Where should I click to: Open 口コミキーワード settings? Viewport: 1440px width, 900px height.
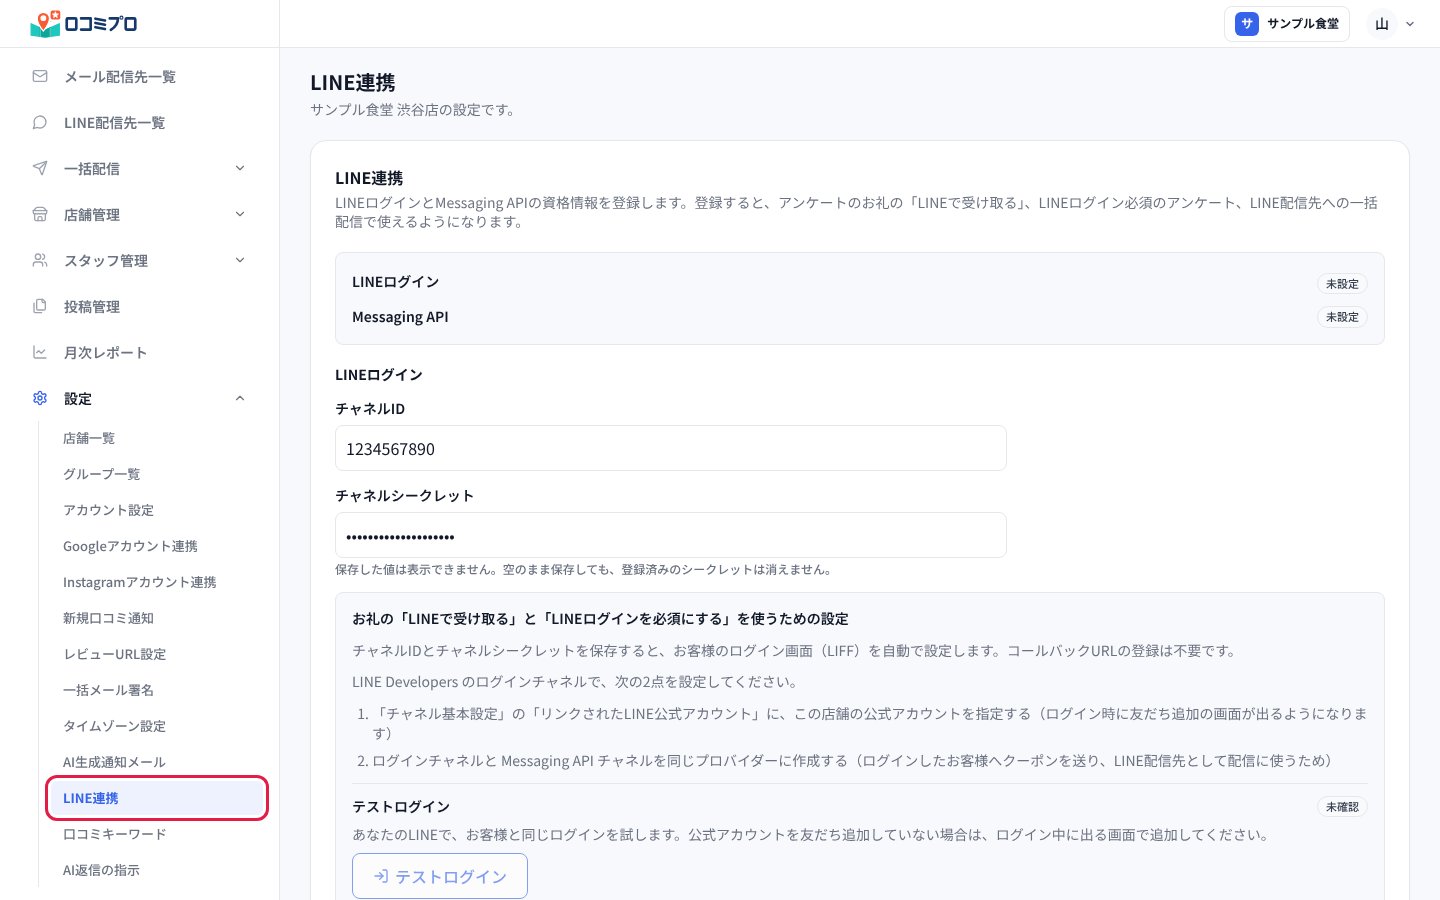click(115, 834)
